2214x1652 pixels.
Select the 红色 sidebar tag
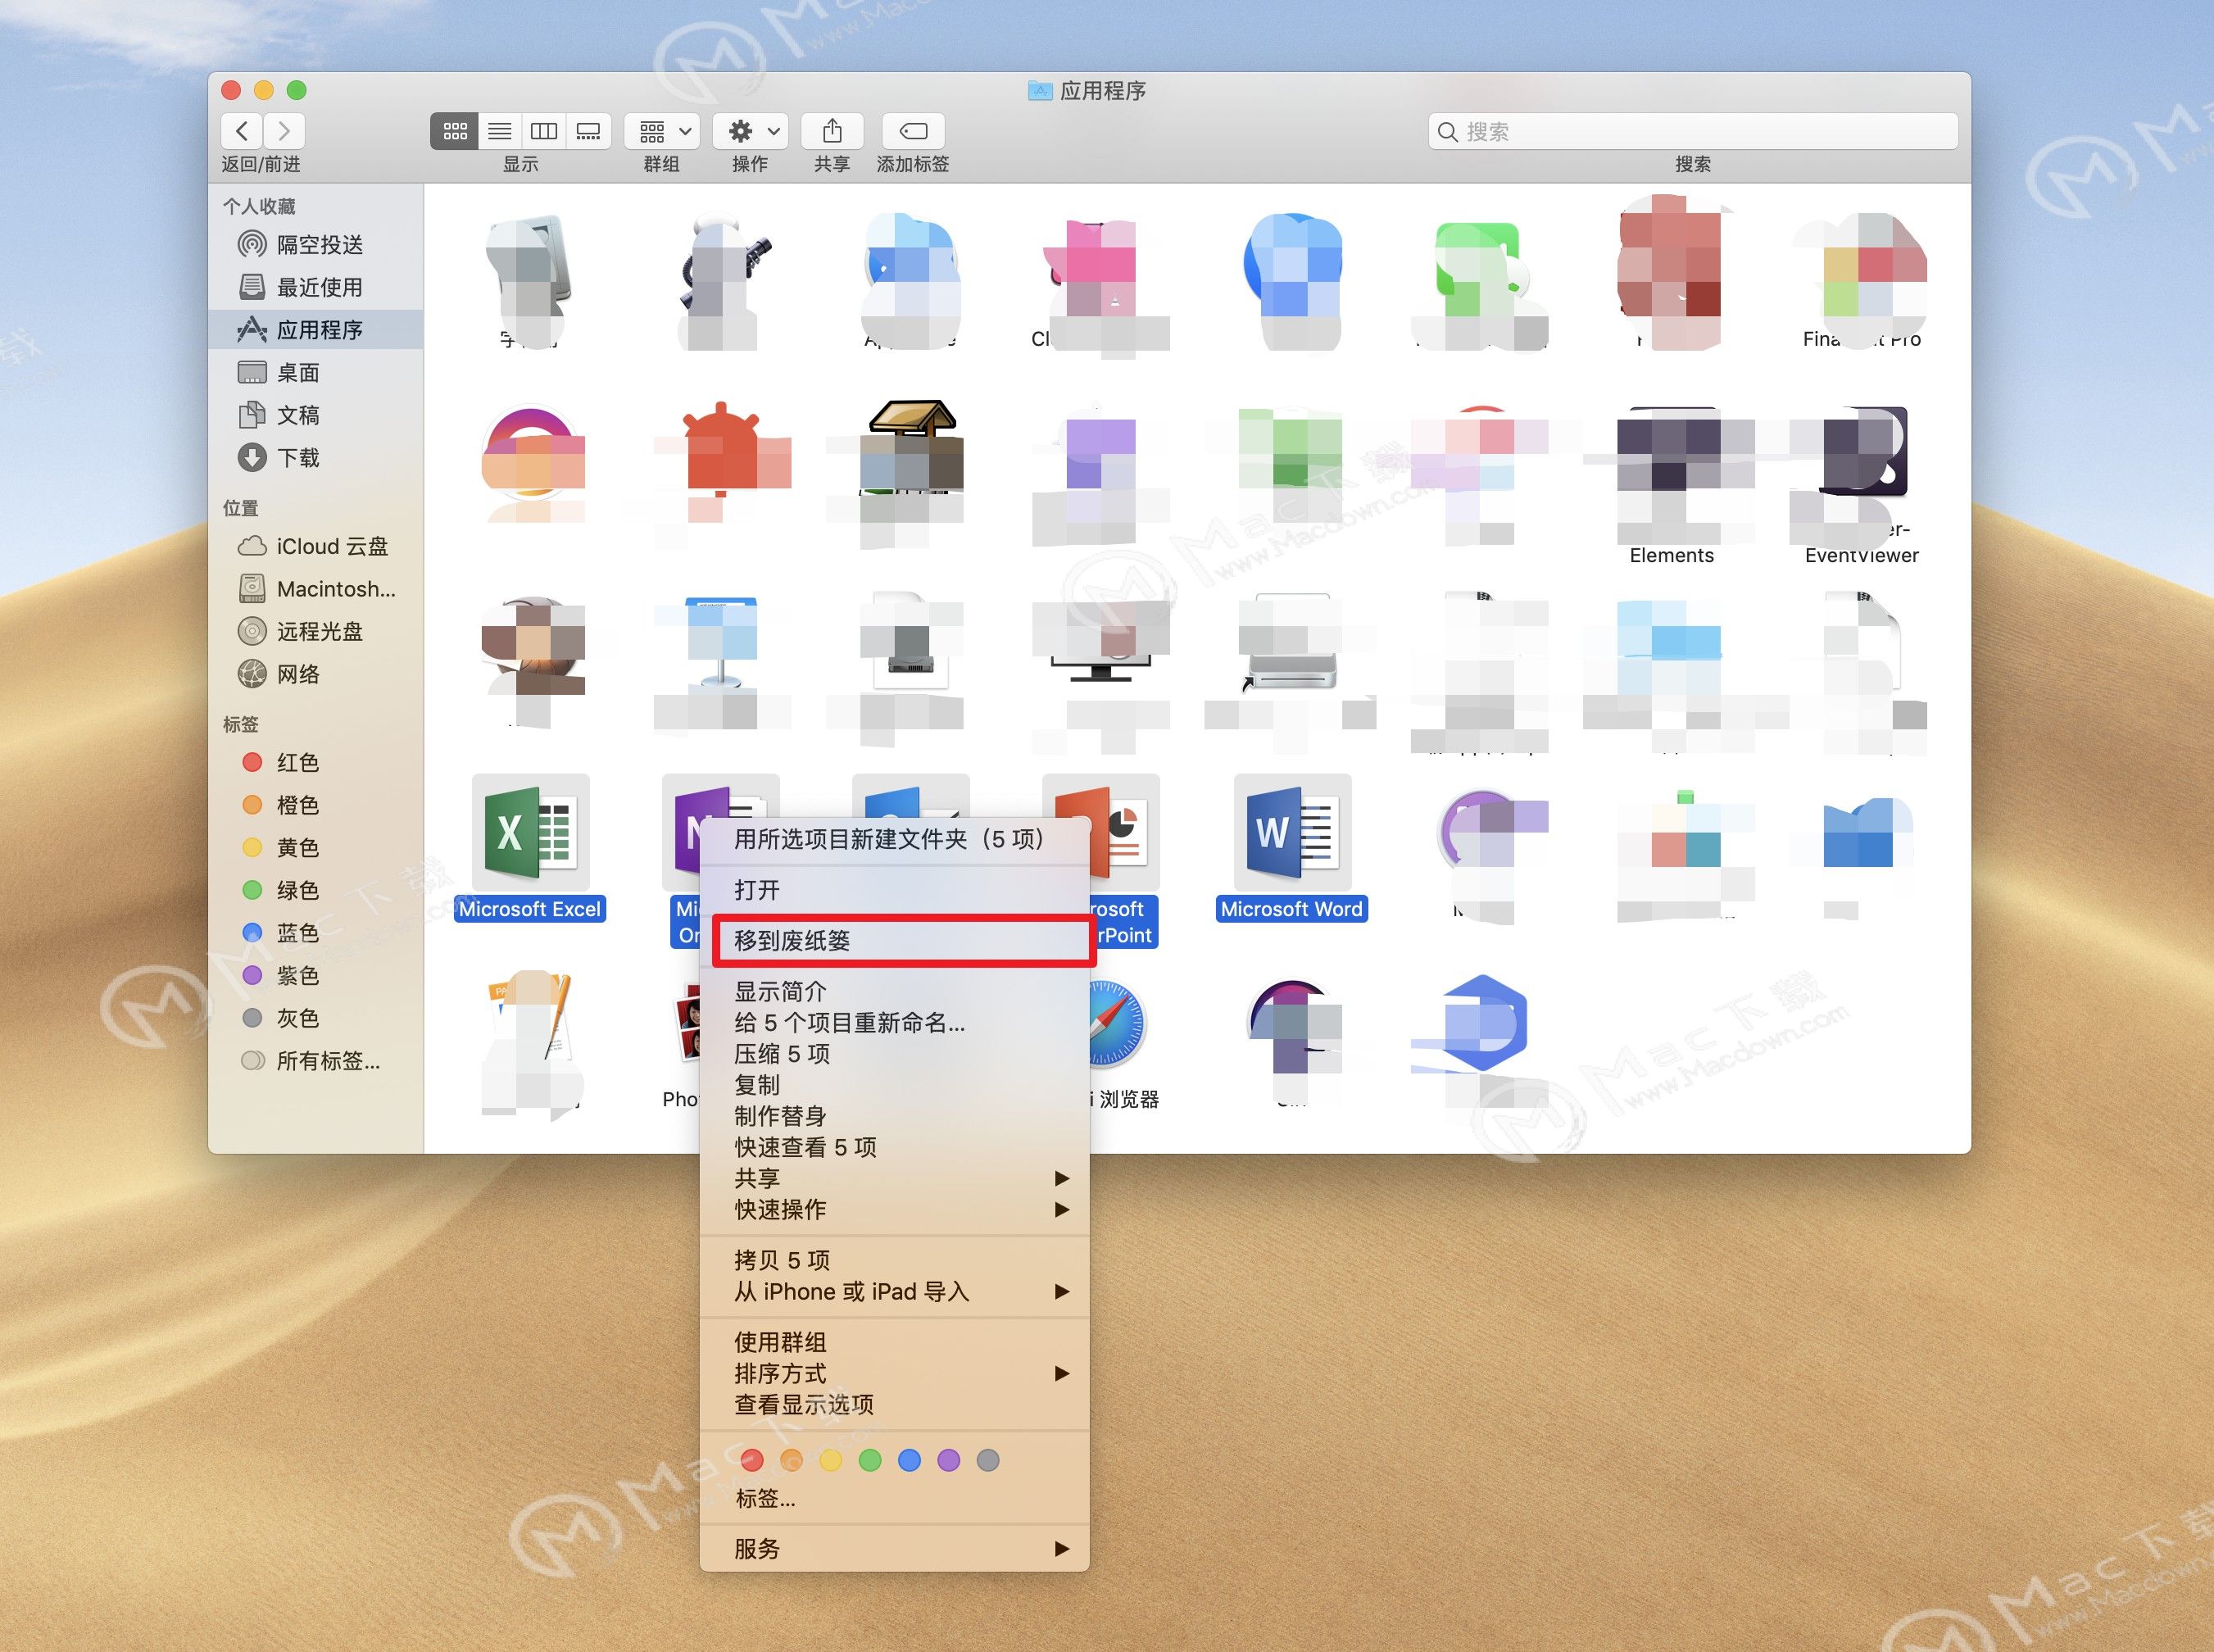(x=316, y=762)
